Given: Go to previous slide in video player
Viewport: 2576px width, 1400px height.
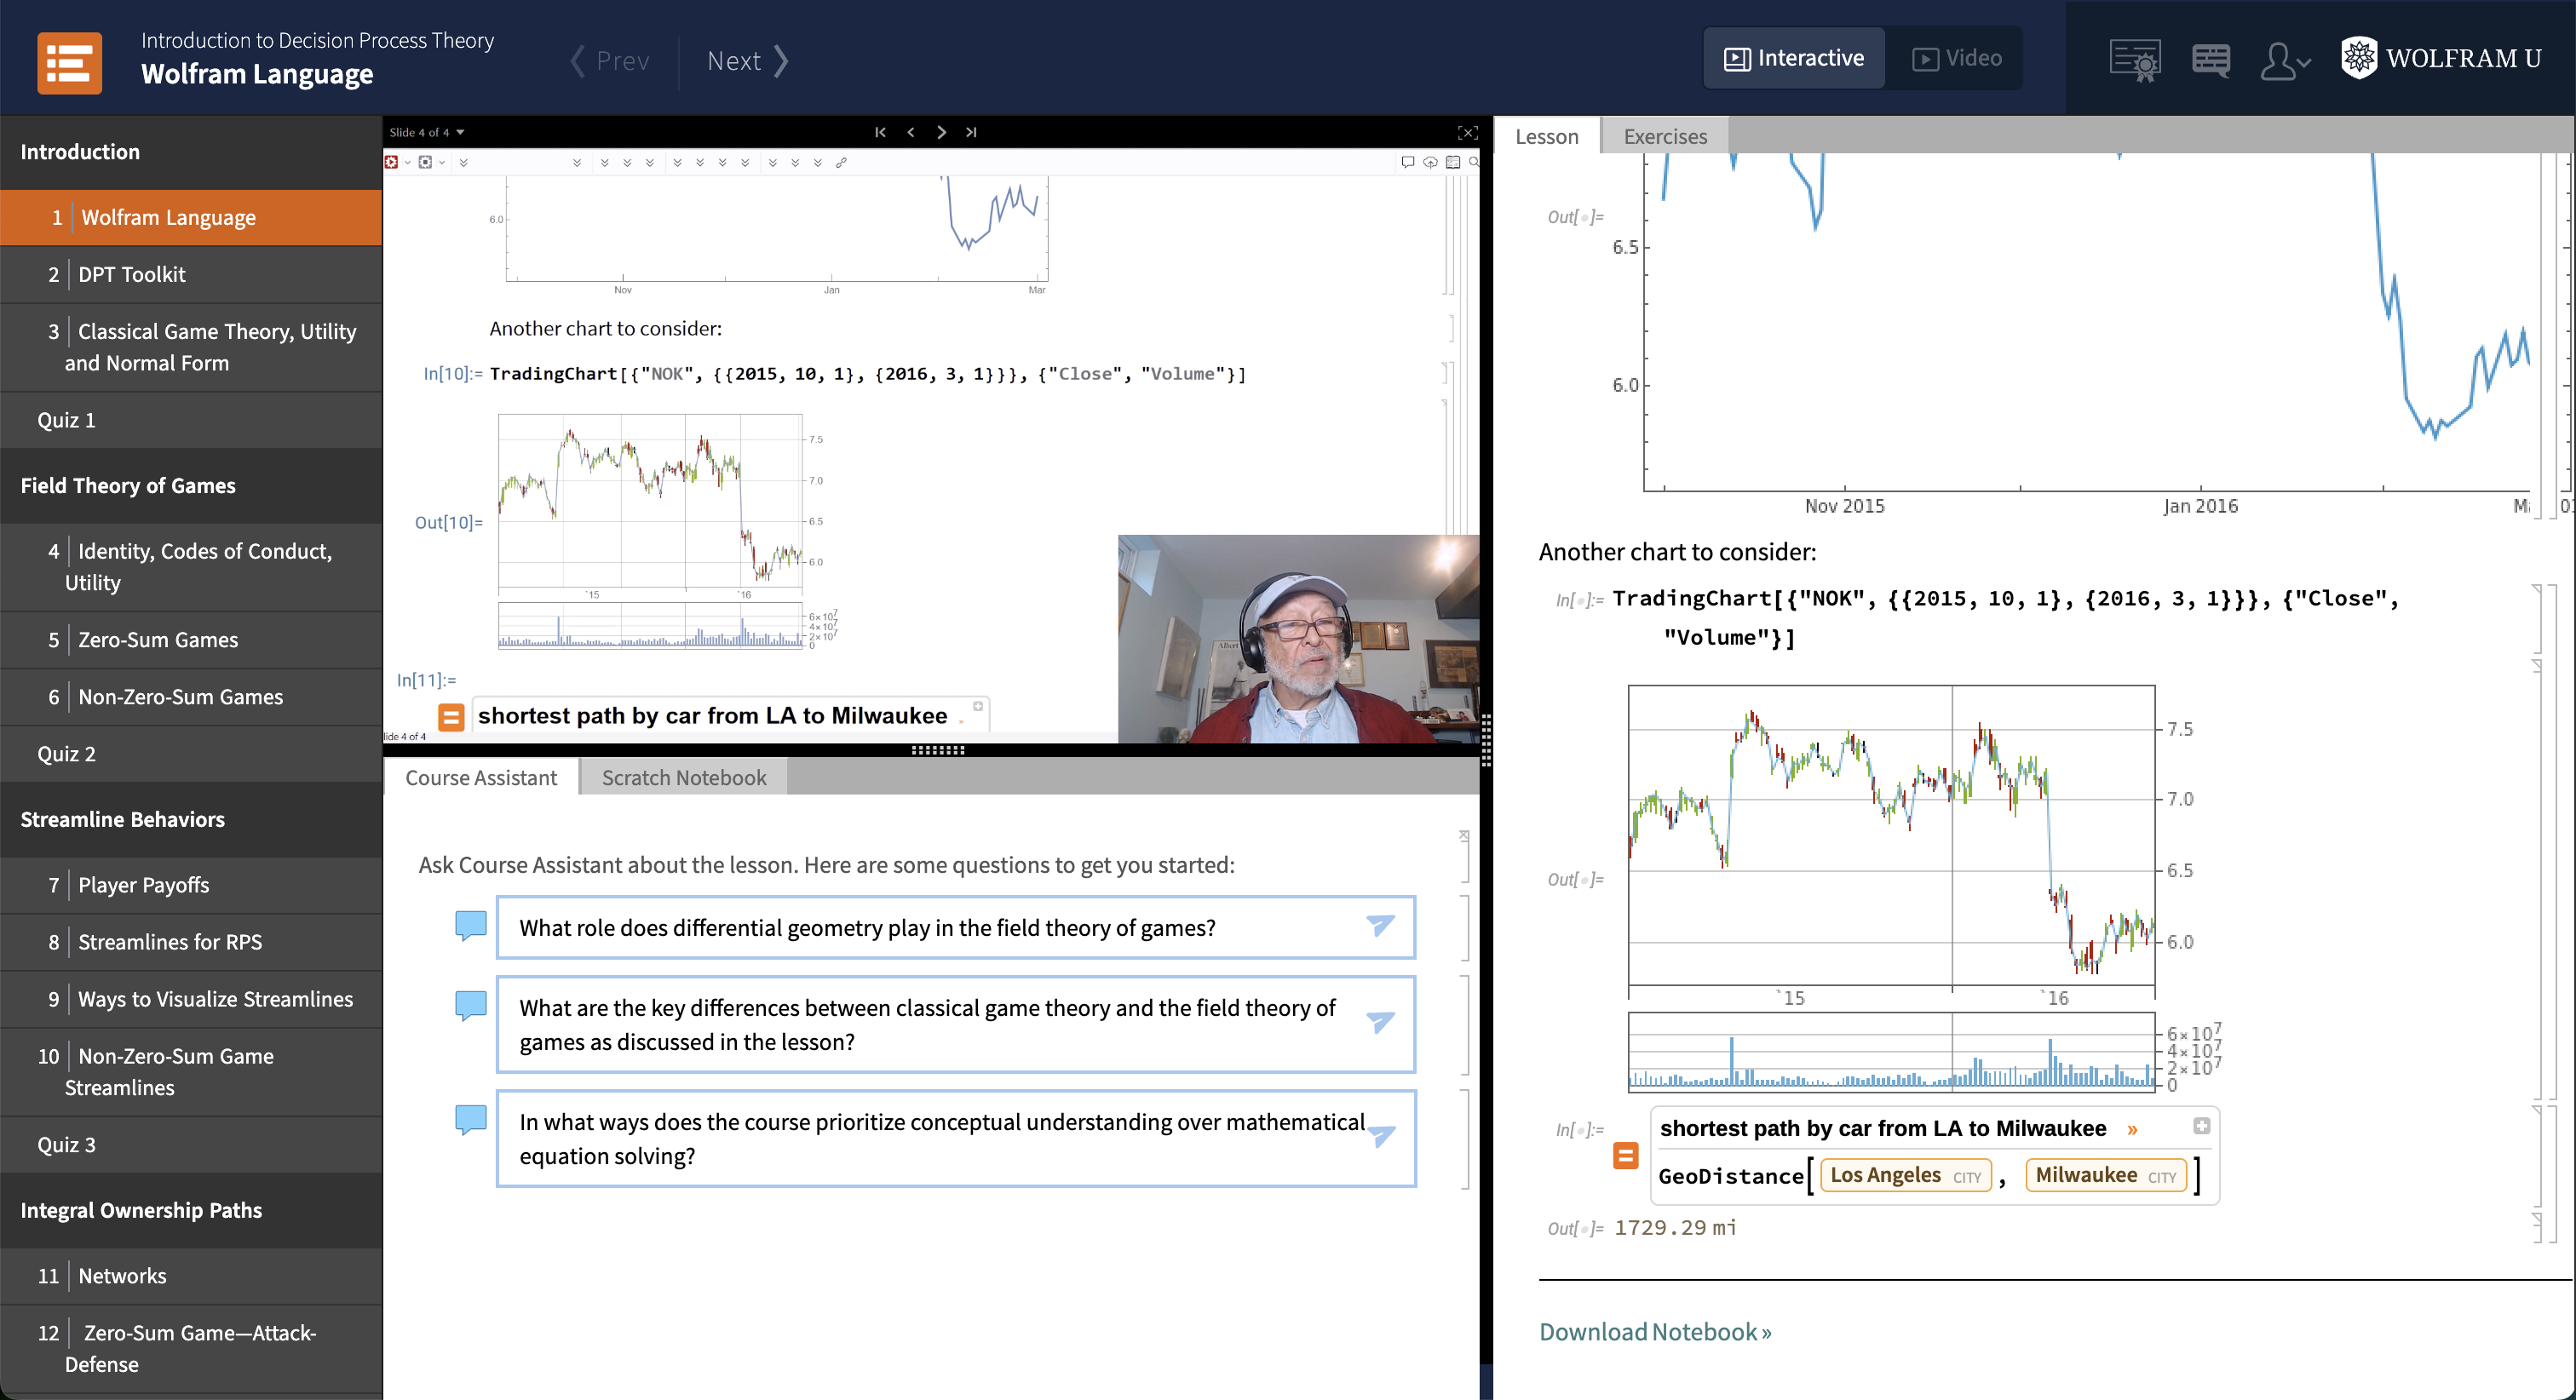Looking at the screenshot, I should coord(910,132).
